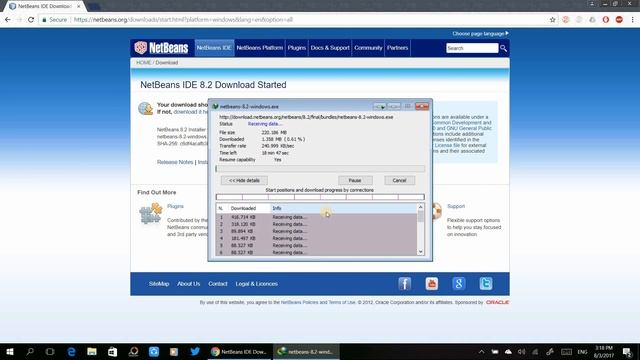This screenshot has height=360, width=640.
Task: Open Task View on the taskbar
Action: 50,351
